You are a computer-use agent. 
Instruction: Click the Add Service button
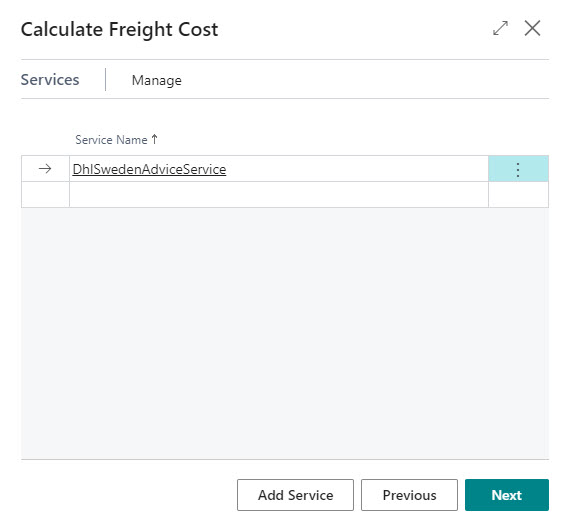coord(295,495)
